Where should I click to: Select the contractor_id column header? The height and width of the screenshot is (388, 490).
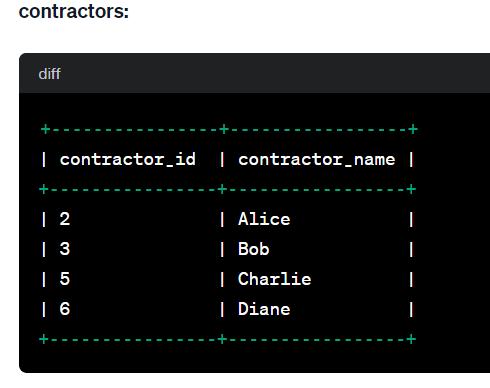point(128,159)
